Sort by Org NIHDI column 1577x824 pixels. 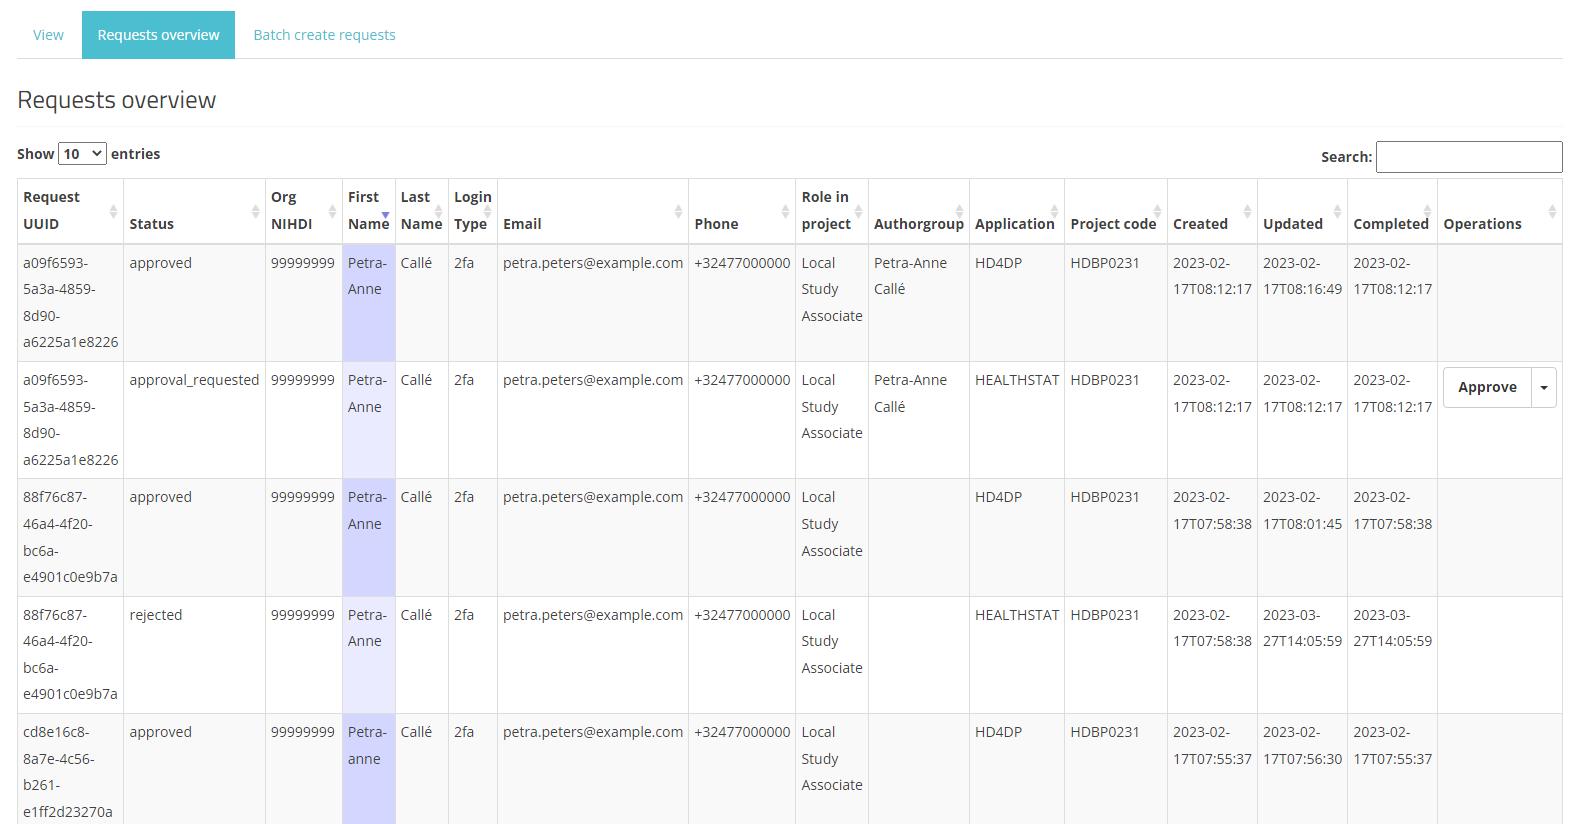coord(291,211)
